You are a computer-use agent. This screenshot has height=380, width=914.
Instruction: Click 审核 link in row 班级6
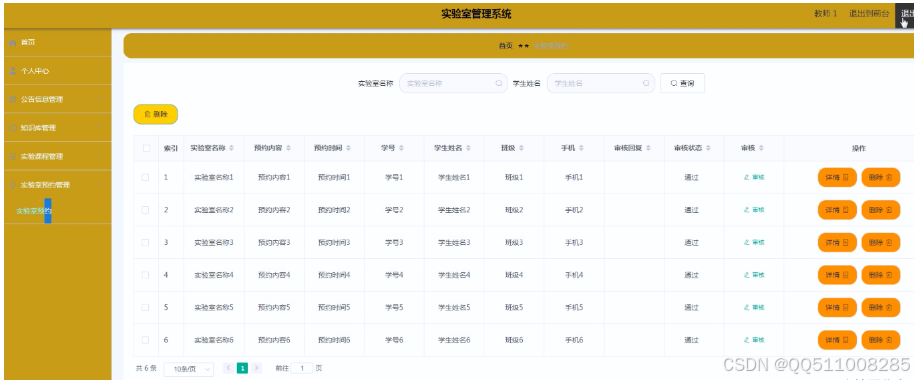click(x=754, y=340)
